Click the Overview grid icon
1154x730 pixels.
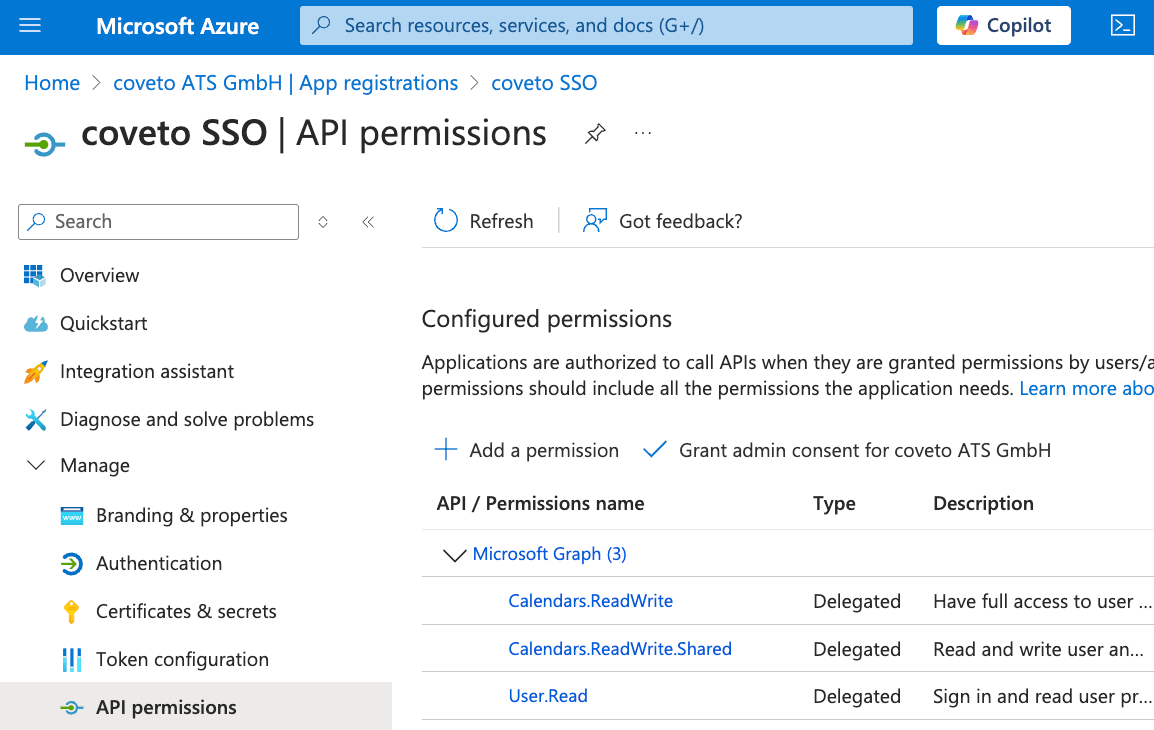35,275
